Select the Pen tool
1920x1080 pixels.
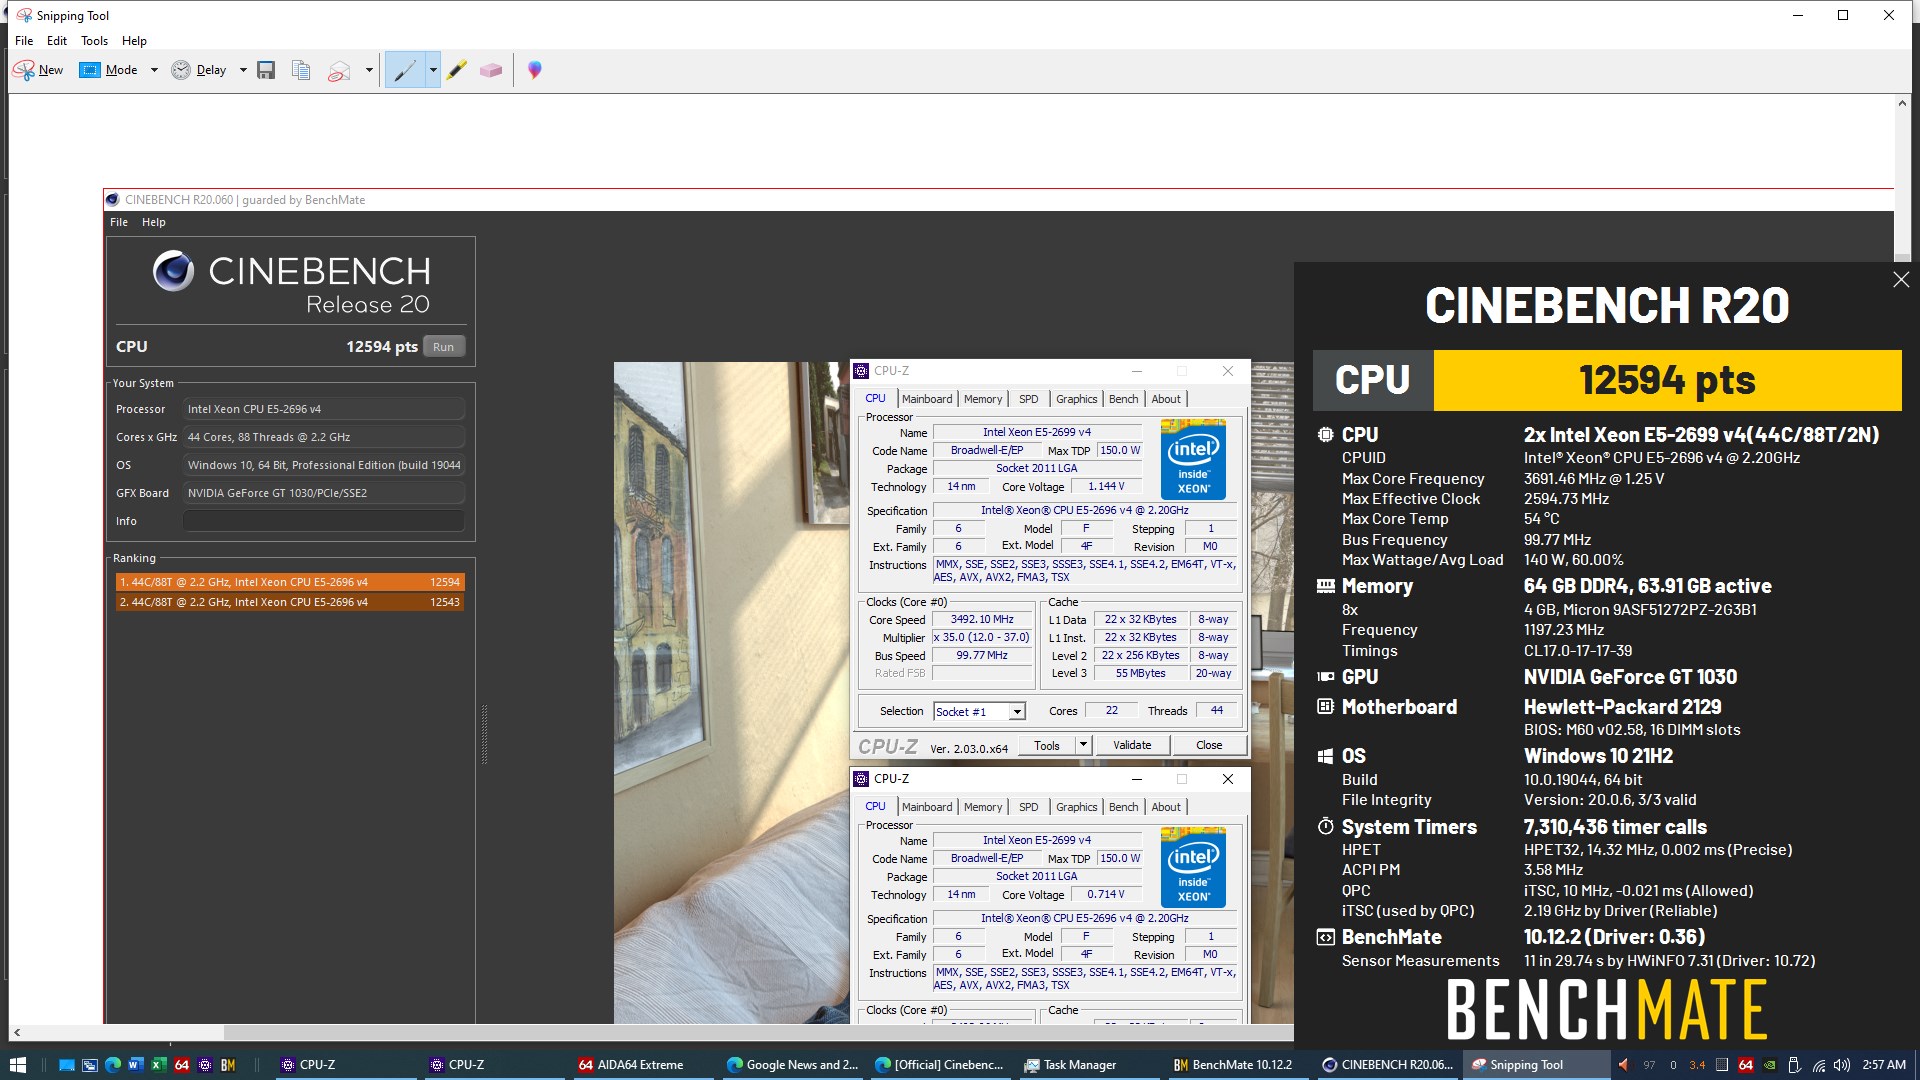coord(405,70)
